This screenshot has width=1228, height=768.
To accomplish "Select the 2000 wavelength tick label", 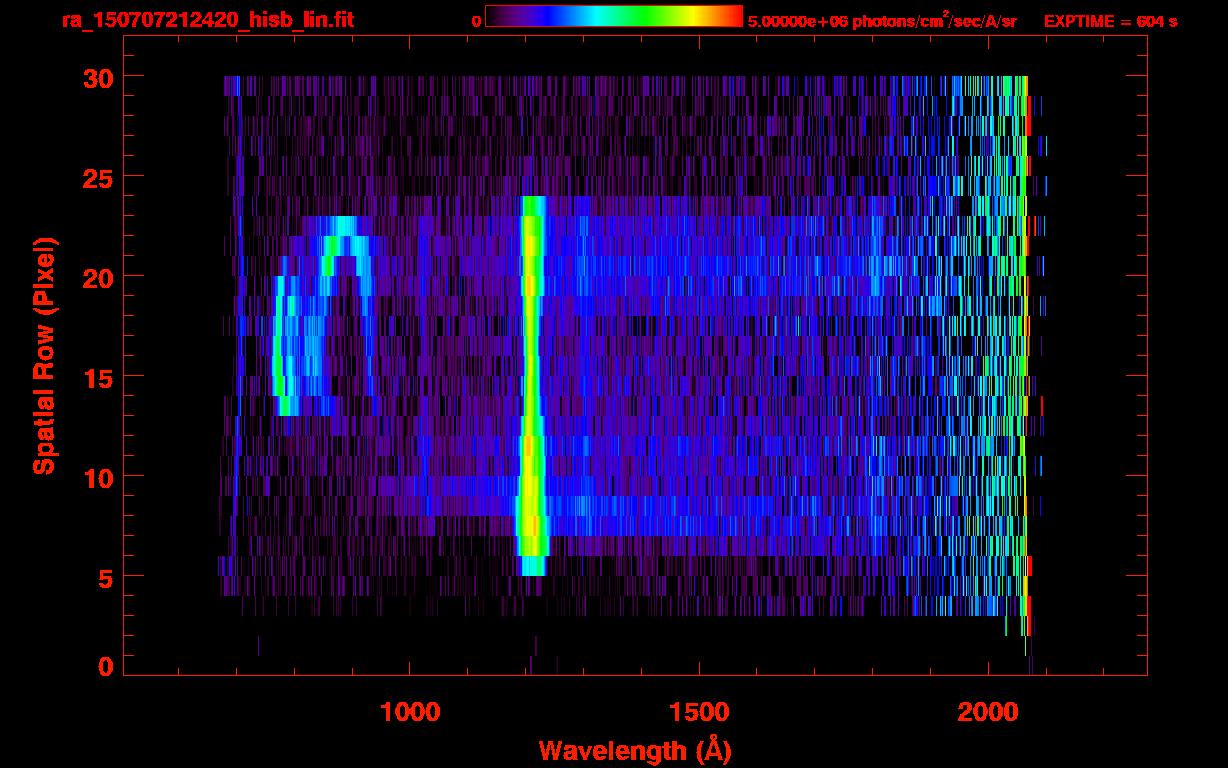I will point(987,712).
